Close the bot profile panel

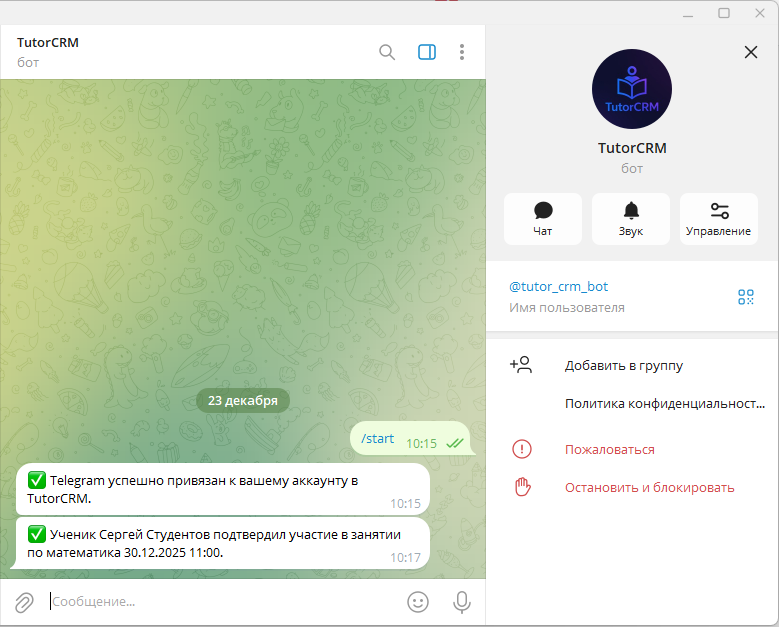coord(751,52)
